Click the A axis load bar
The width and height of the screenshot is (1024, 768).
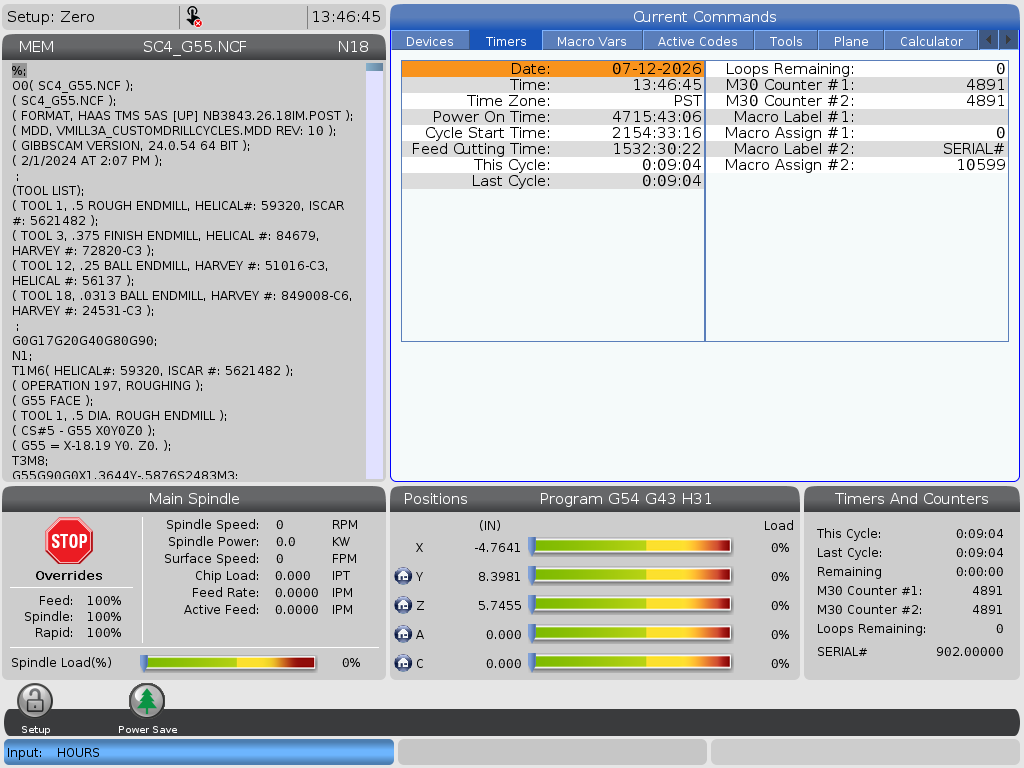630,633
